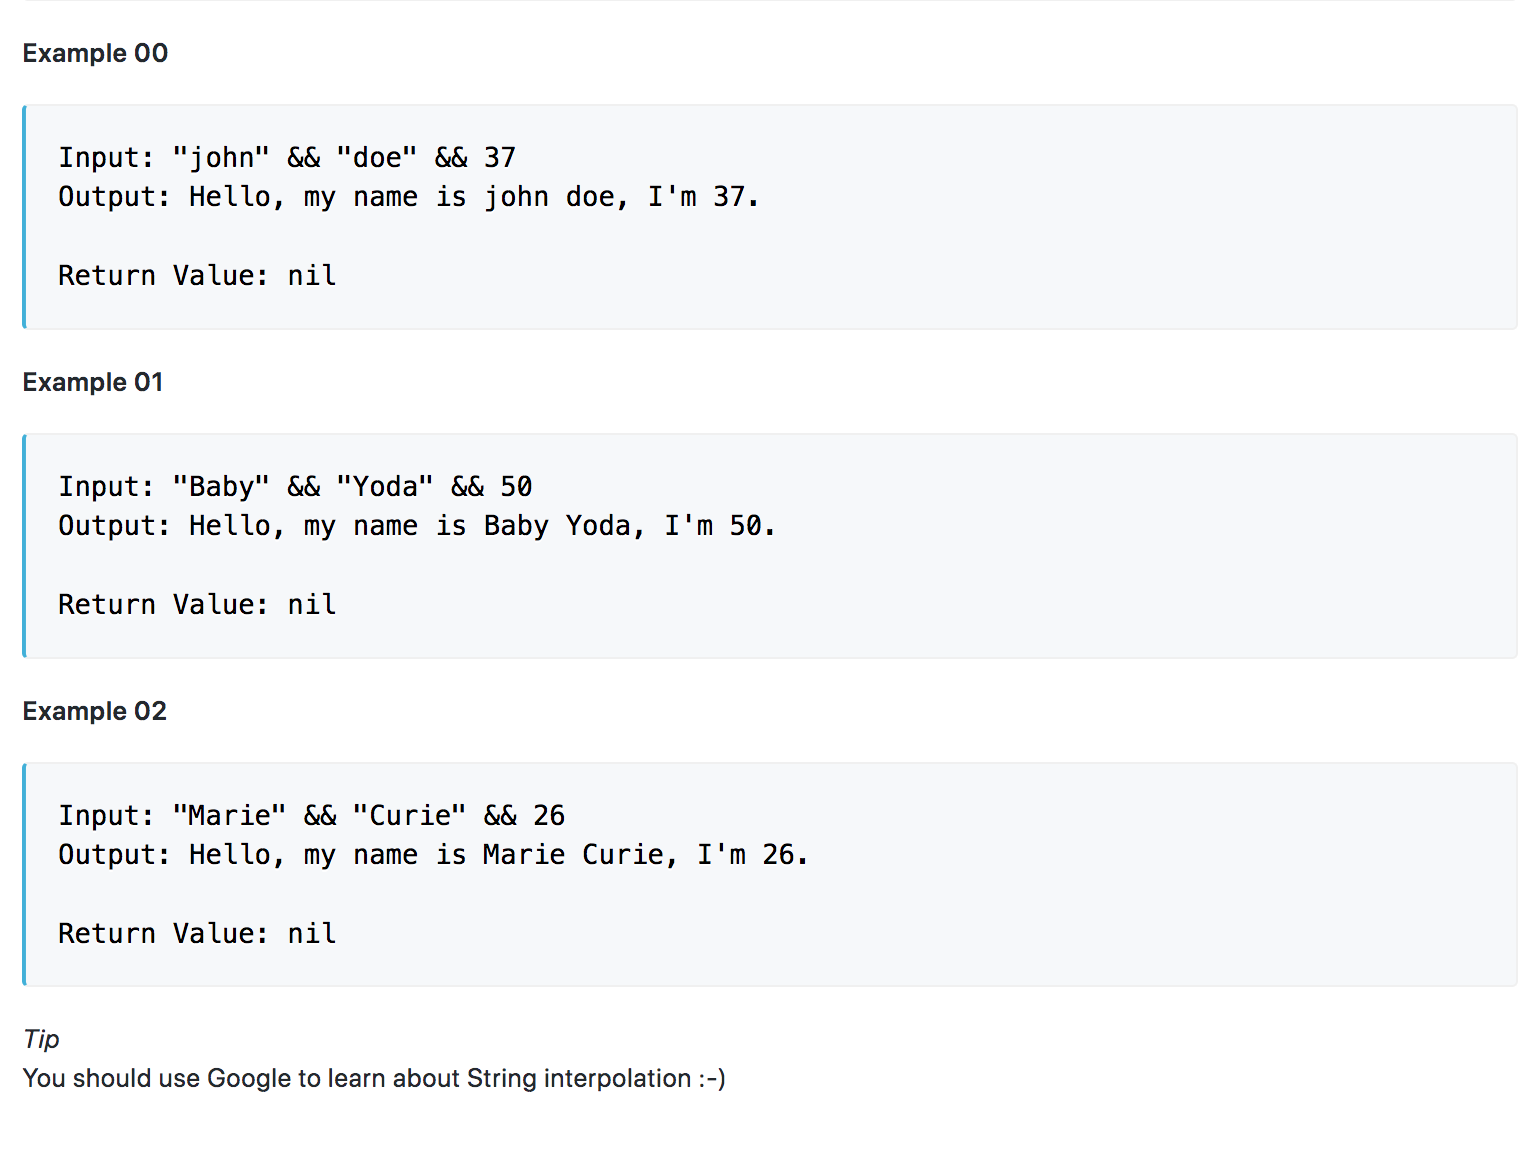Click the blue accent bar of Example 01 block

click(x=22, y=544)
